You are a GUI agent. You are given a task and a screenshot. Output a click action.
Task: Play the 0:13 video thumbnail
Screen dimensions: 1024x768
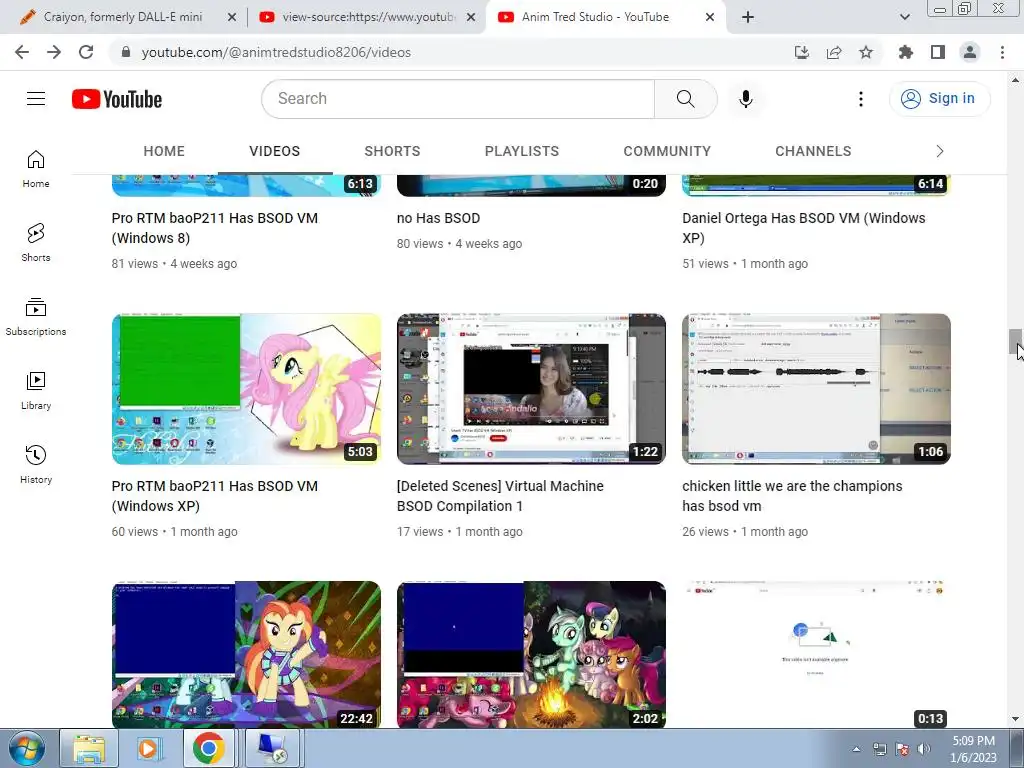816,655
